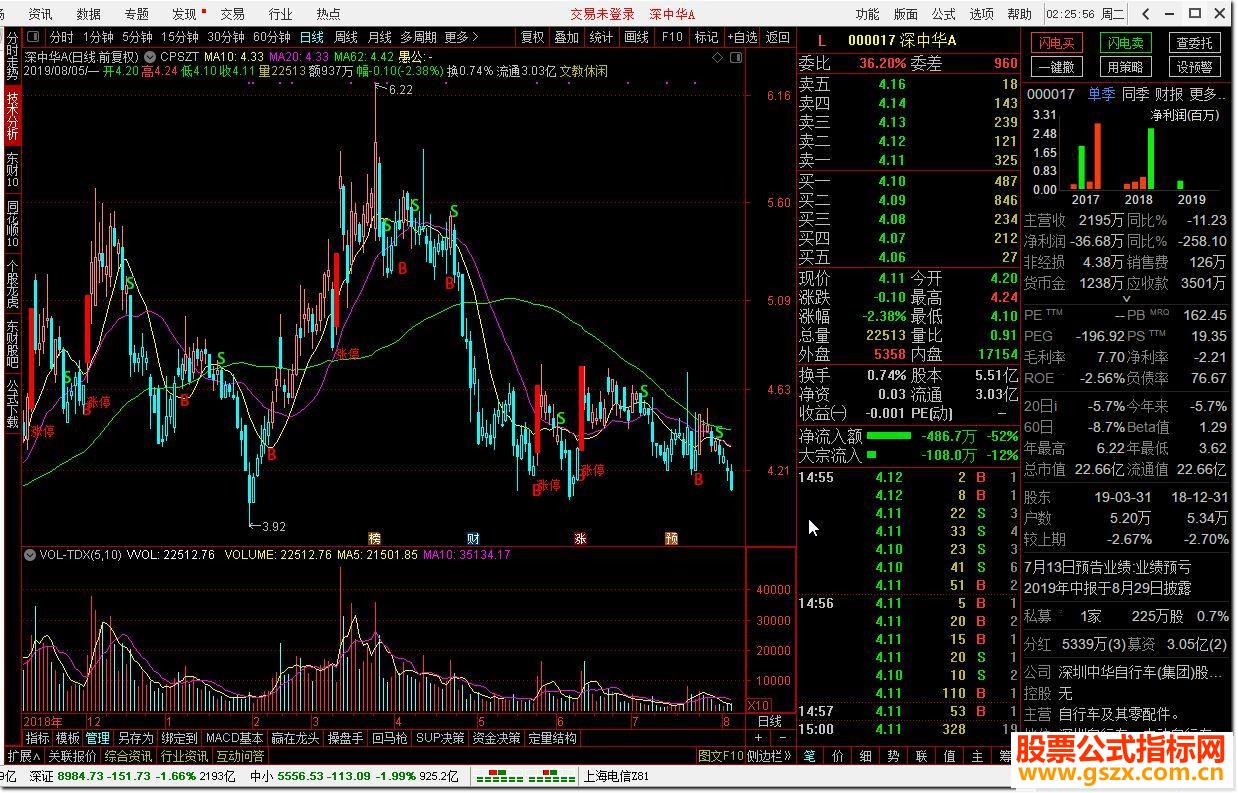
Task: Click the 交易未登录 login link
Action: [602, 14]
